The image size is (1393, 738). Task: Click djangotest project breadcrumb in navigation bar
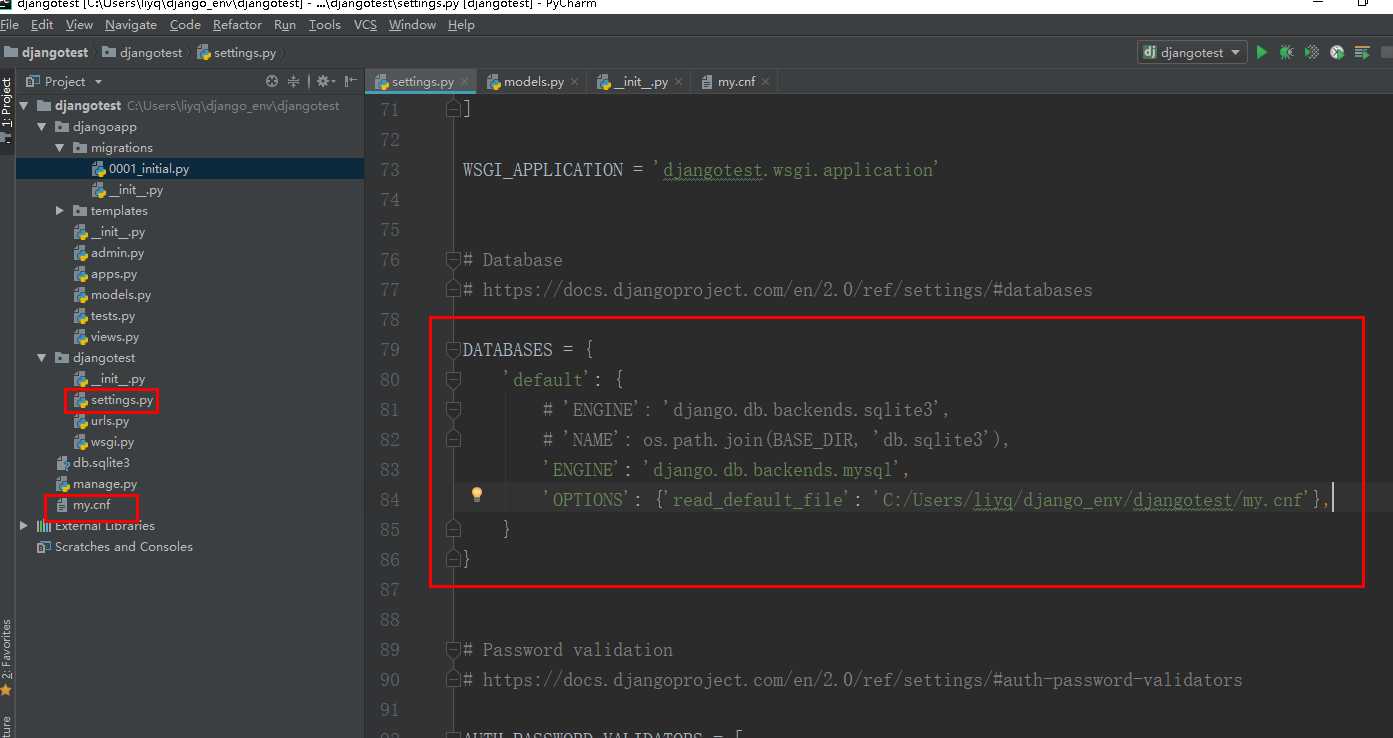tap(46, 52)
